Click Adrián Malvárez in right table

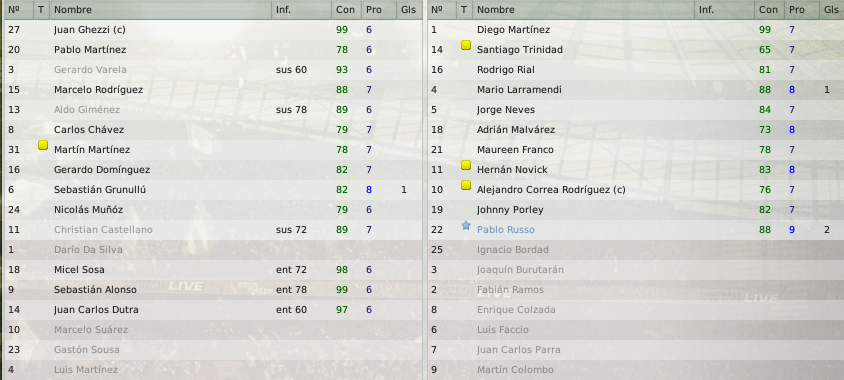click(516, 130)
